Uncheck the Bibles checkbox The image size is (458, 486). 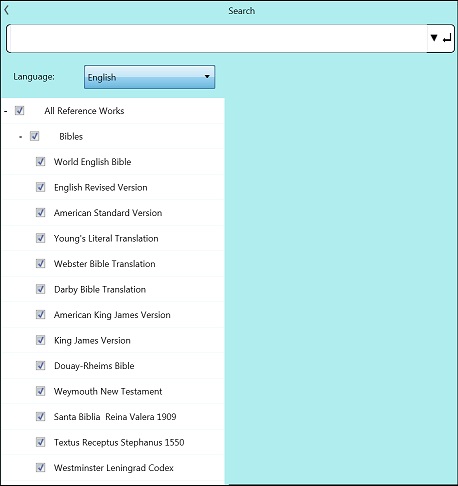(35, 136)
